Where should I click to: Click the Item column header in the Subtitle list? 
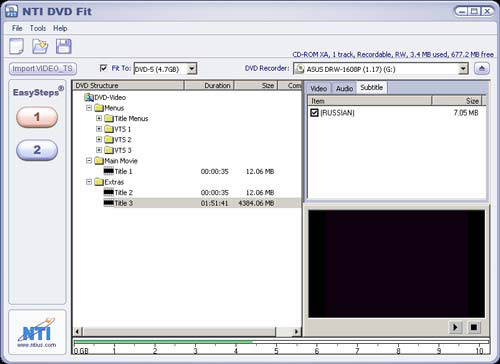[x=370, y=101]
